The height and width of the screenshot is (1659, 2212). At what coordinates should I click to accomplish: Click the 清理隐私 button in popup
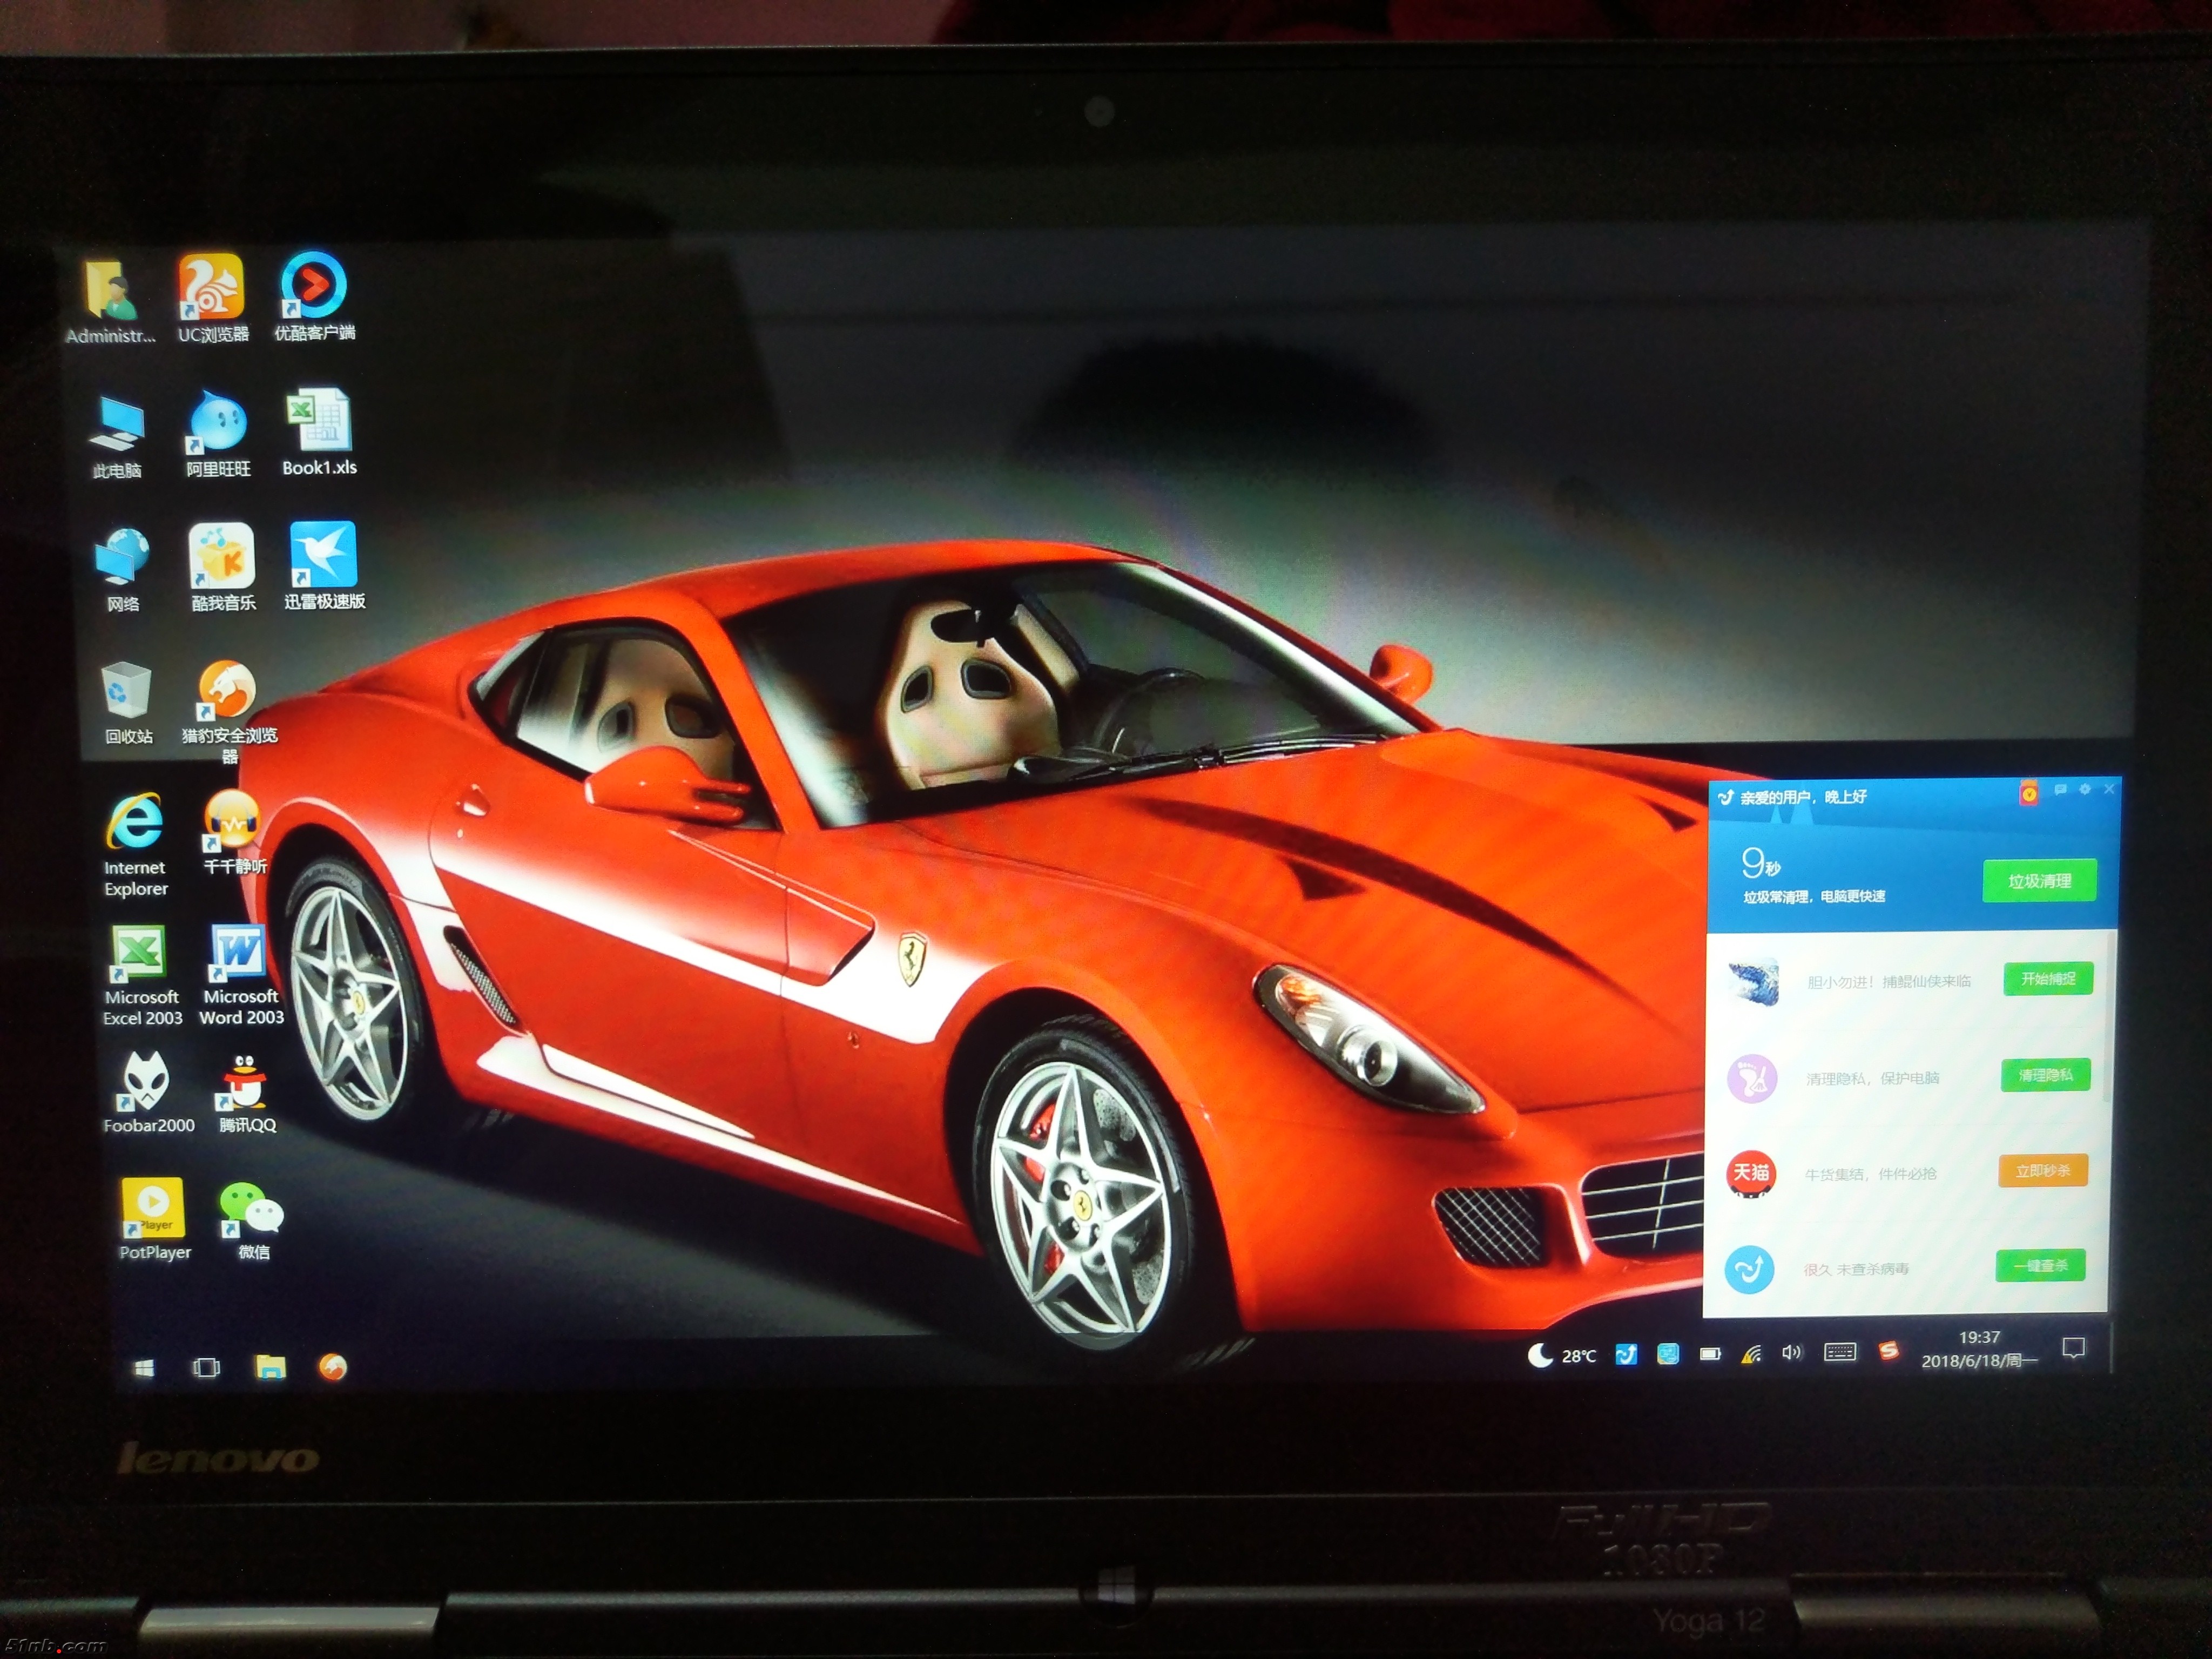(2045, 1076)
